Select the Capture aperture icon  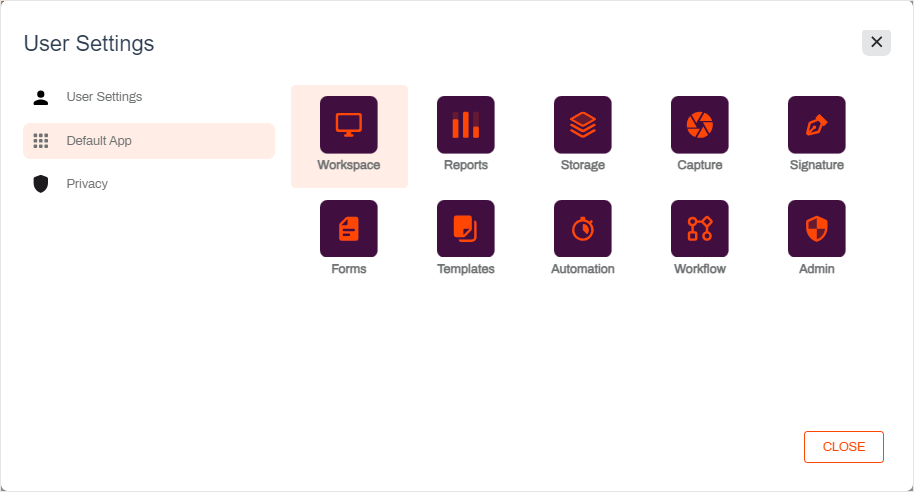[699, 125]
